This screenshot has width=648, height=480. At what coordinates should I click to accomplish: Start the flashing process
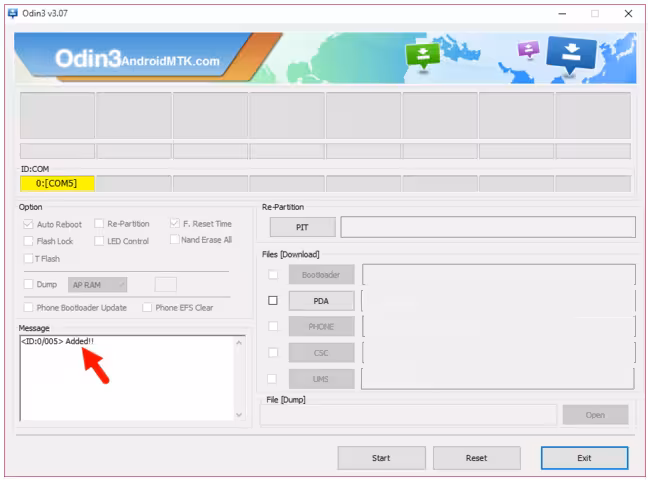(381, 458)
